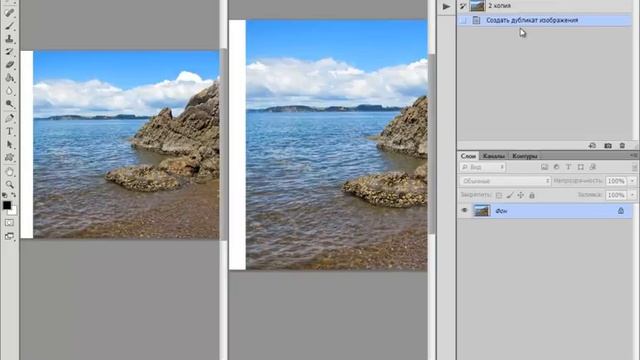Reset default foreground and background colors
This screenshot has width=640, height=360.
click(x=5, y=195)
